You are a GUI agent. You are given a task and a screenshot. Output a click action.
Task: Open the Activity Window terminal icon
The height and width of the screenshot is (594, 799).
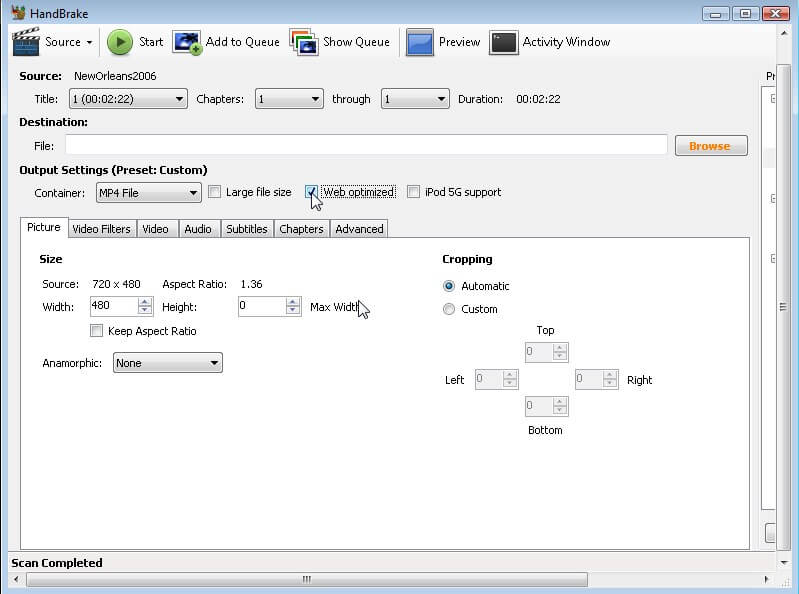click(504, 42)
